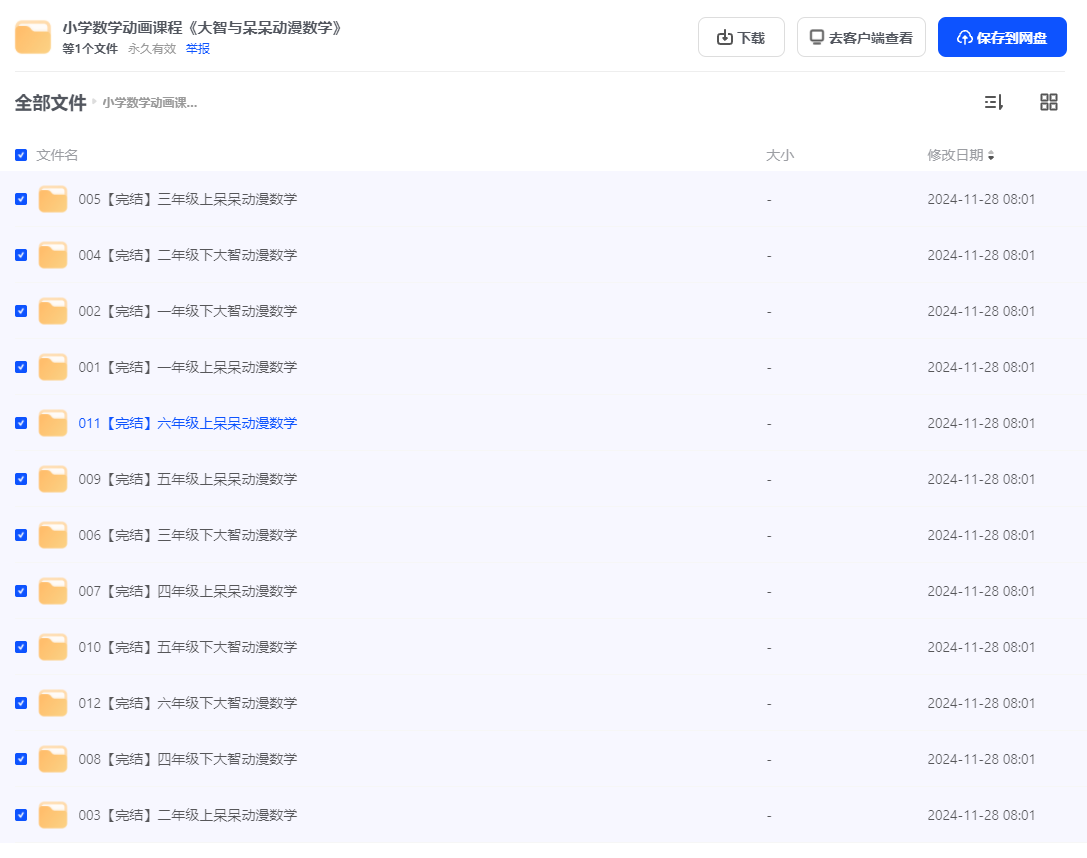Uncheck 010 五年级下大智动漫数学
The height and width of the screenshot is (858, 1087).
pyautogui.click(x=20, y=647)
